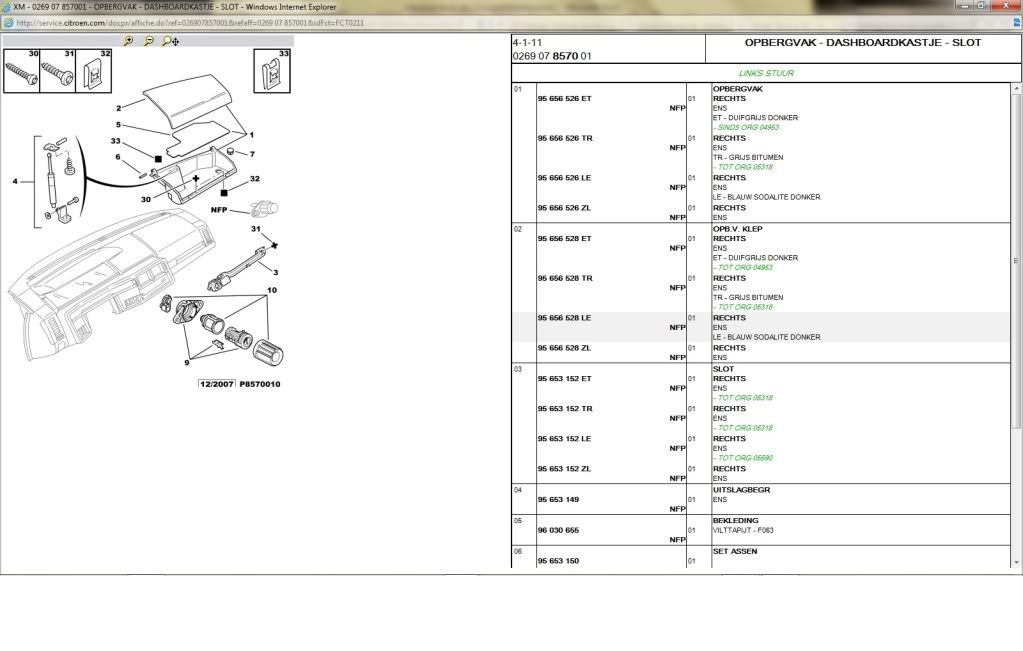
Task: Click the green TOT ORG 04953 note
Action: coord(743,267)
